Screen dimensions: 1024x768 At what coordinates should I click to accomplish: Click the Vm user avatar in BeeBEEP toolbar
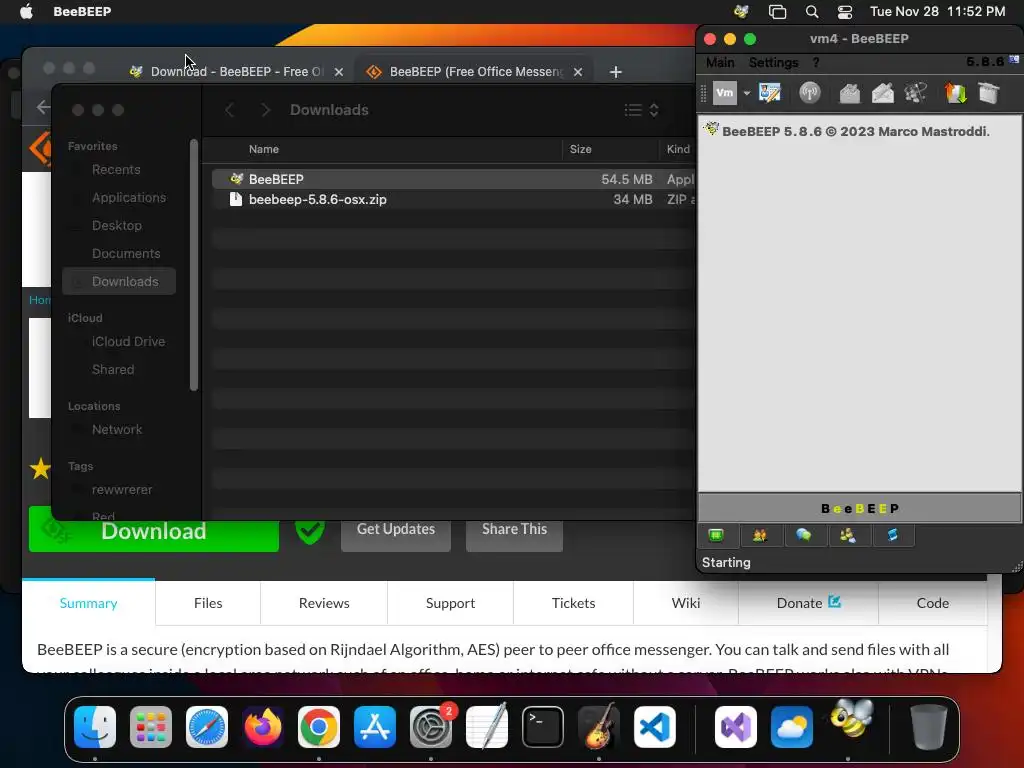[724, 93]
